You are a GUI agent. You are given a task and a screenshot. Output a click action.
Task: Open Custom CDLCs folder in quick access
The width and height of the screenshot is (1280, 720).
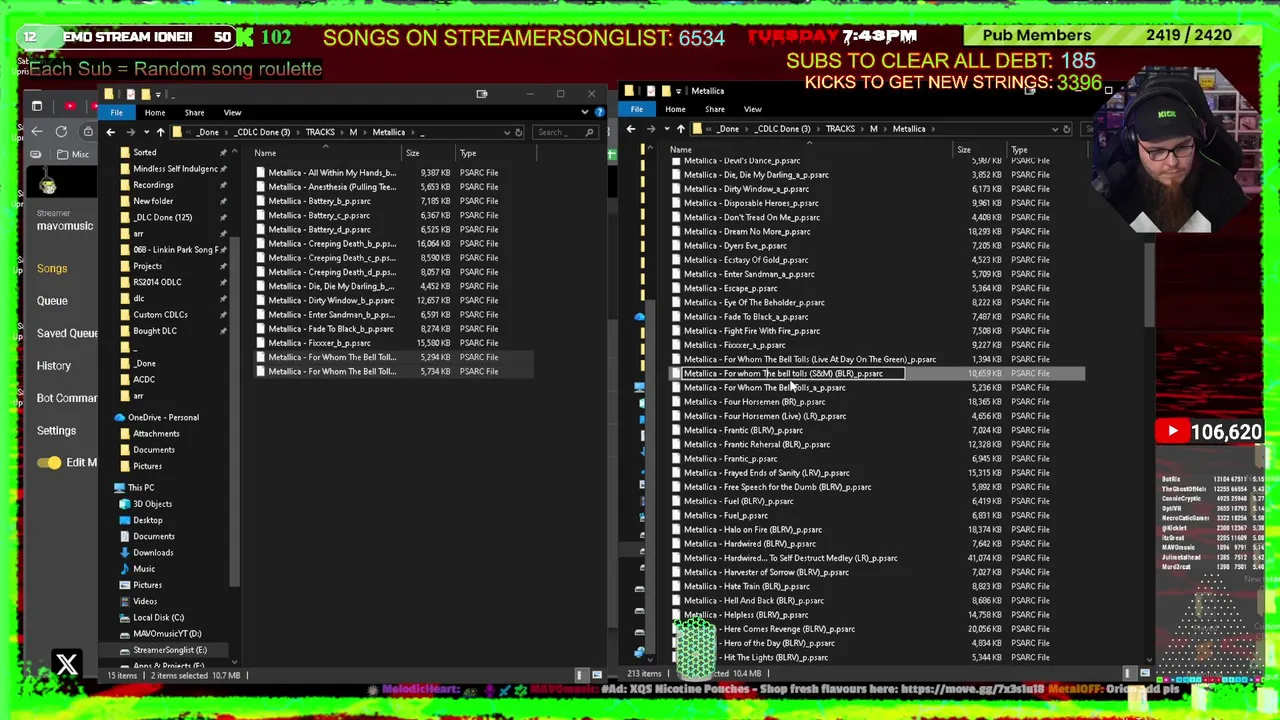160,314
